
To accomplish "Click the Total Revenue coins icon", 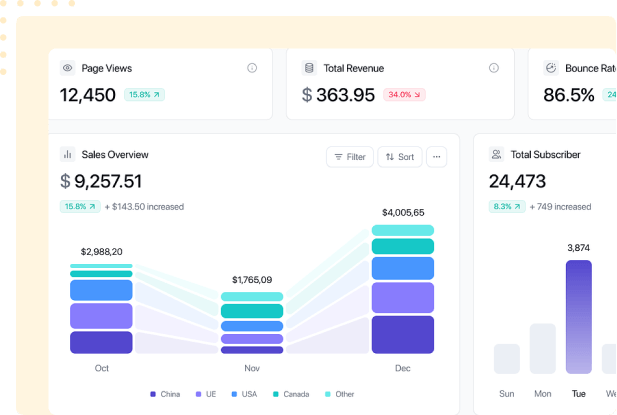I will click(x=309, y=68).
